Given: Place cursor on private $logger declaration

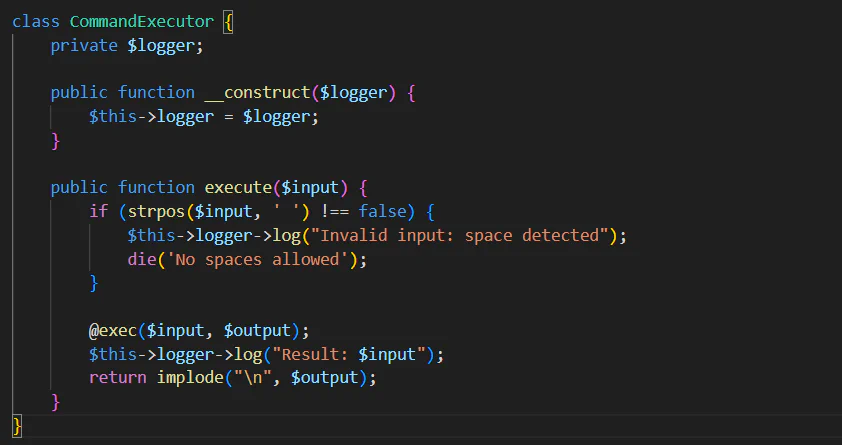Looking at the screenshot, I should 127,46.
